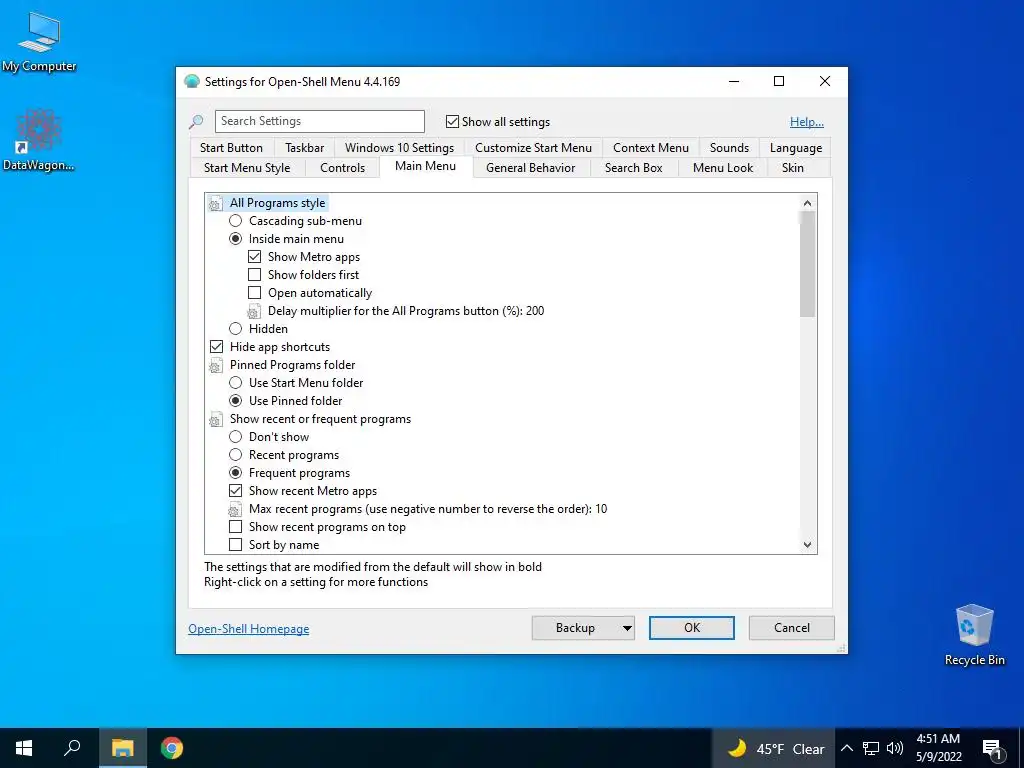Open the notification center icon
Screen dimensions: 1024x768
[992, 749]
